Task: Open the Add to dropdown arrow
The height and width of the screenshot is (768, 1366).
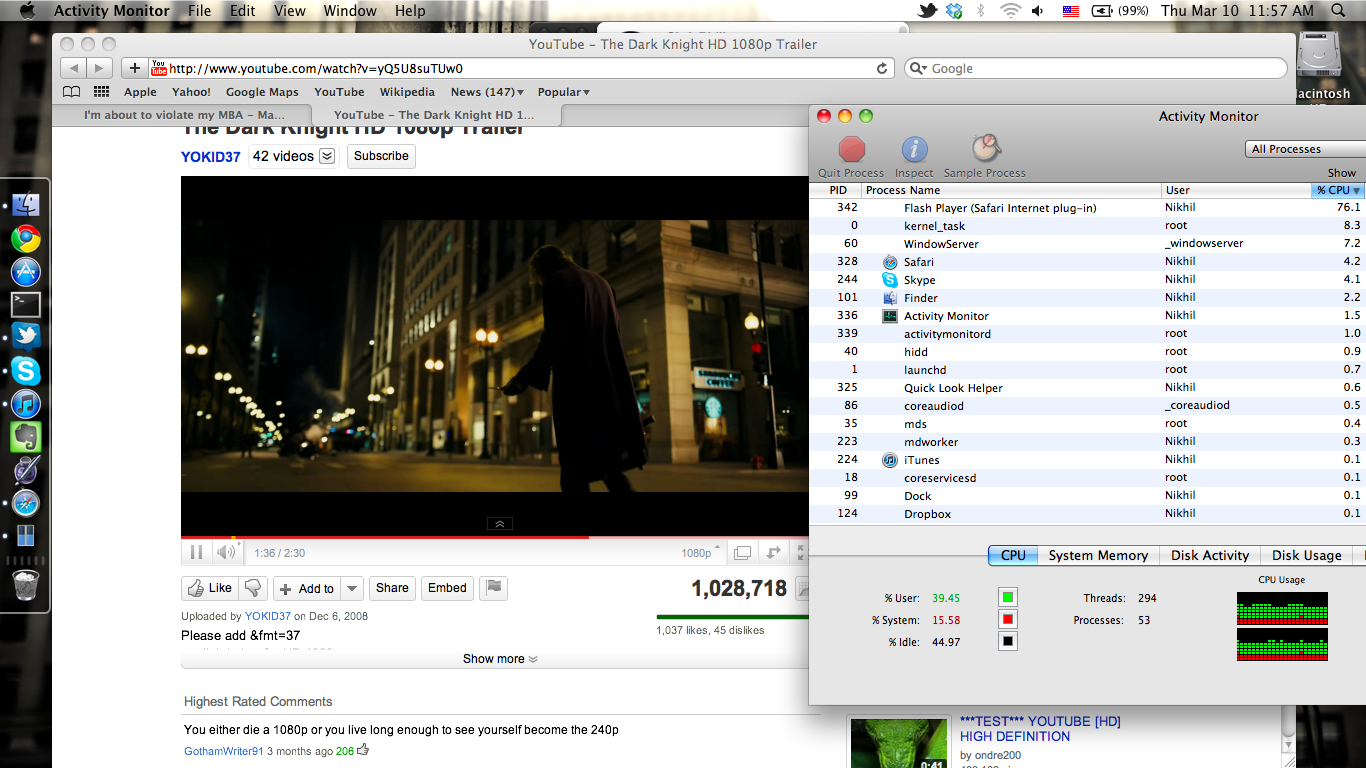Action: (351, 588)
